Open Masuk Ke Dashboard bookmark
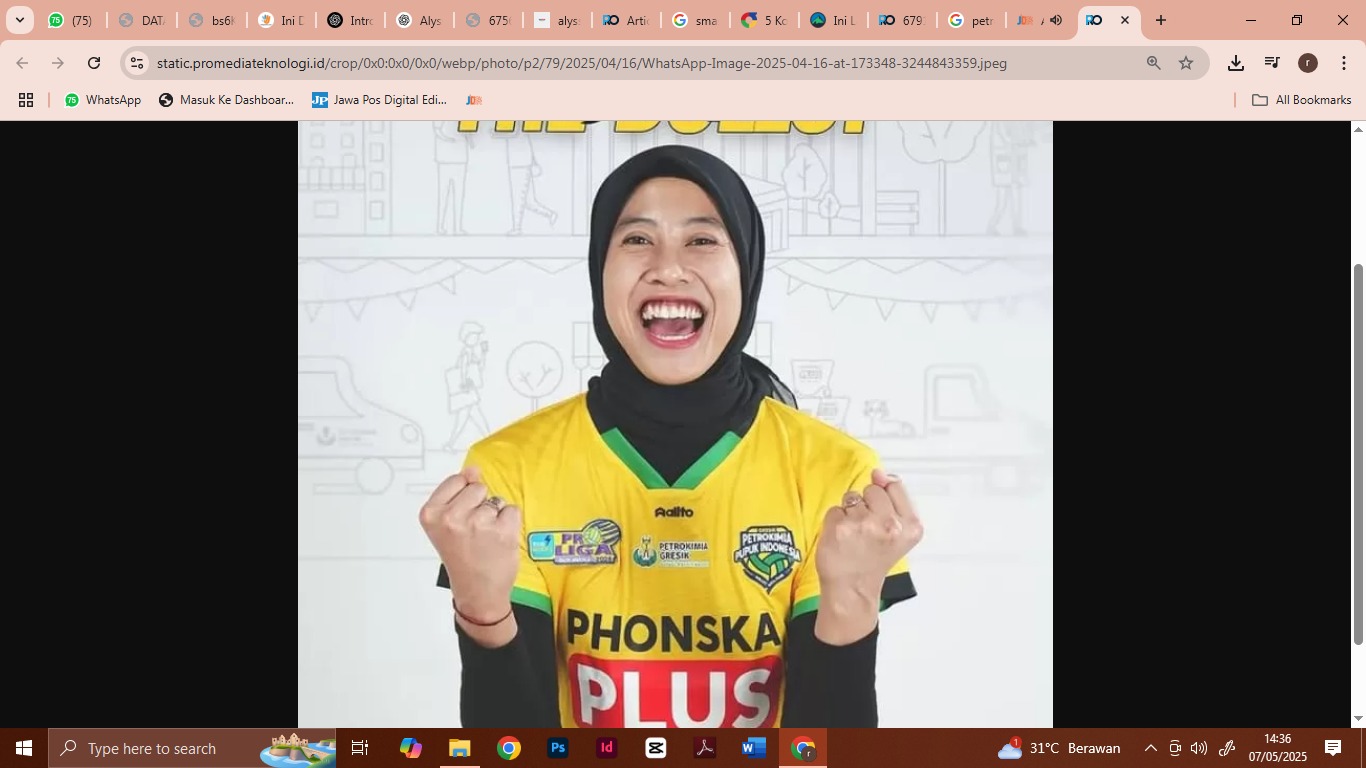The width and height of the screenshot is (1366, 768). pyautogui.click(x=227, y=100)
